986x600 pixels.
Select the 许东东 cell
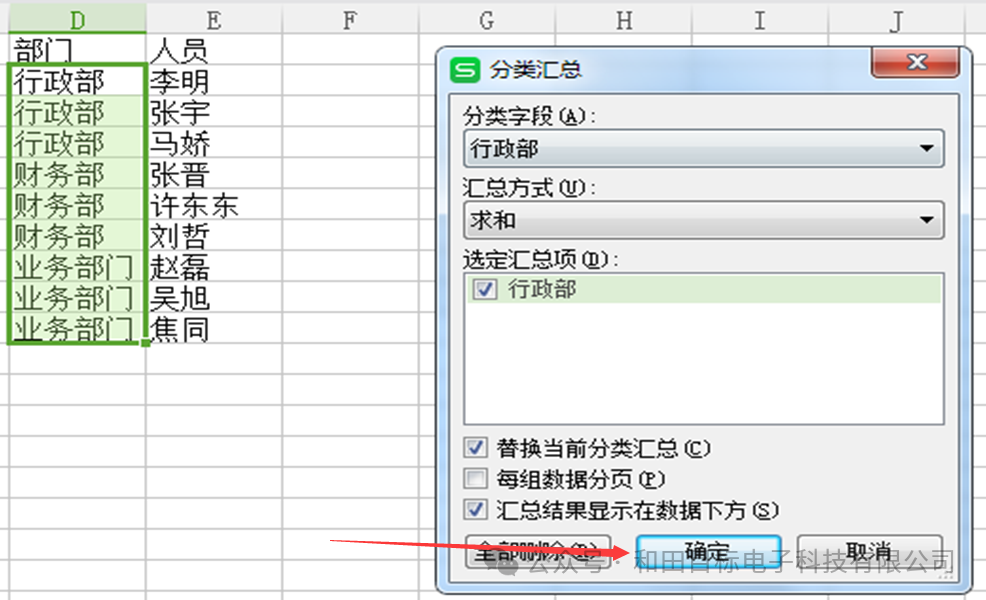coord(214,204)
